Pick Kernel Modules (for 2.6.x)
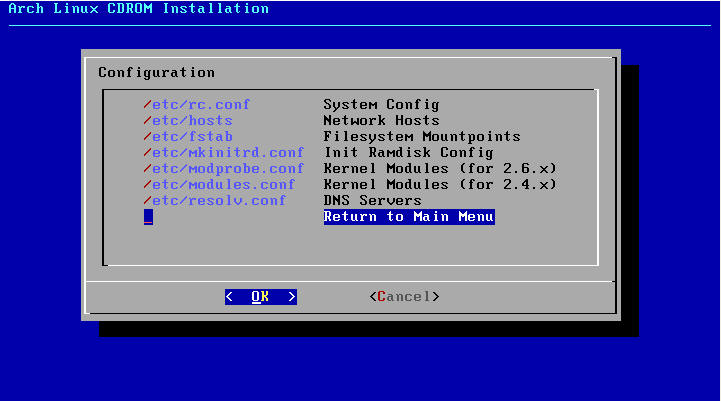The width and height of the screenshot is (721, 401). point(439,168)
